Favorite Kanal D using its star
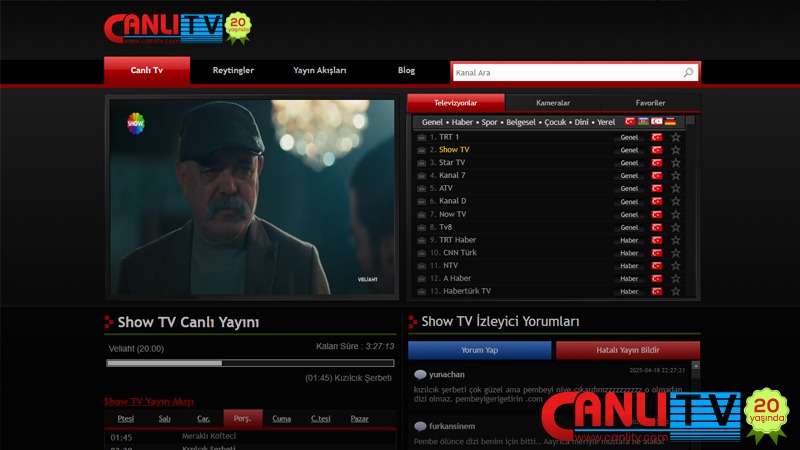This screenshot has height=450, width=800. coord(676,201)
